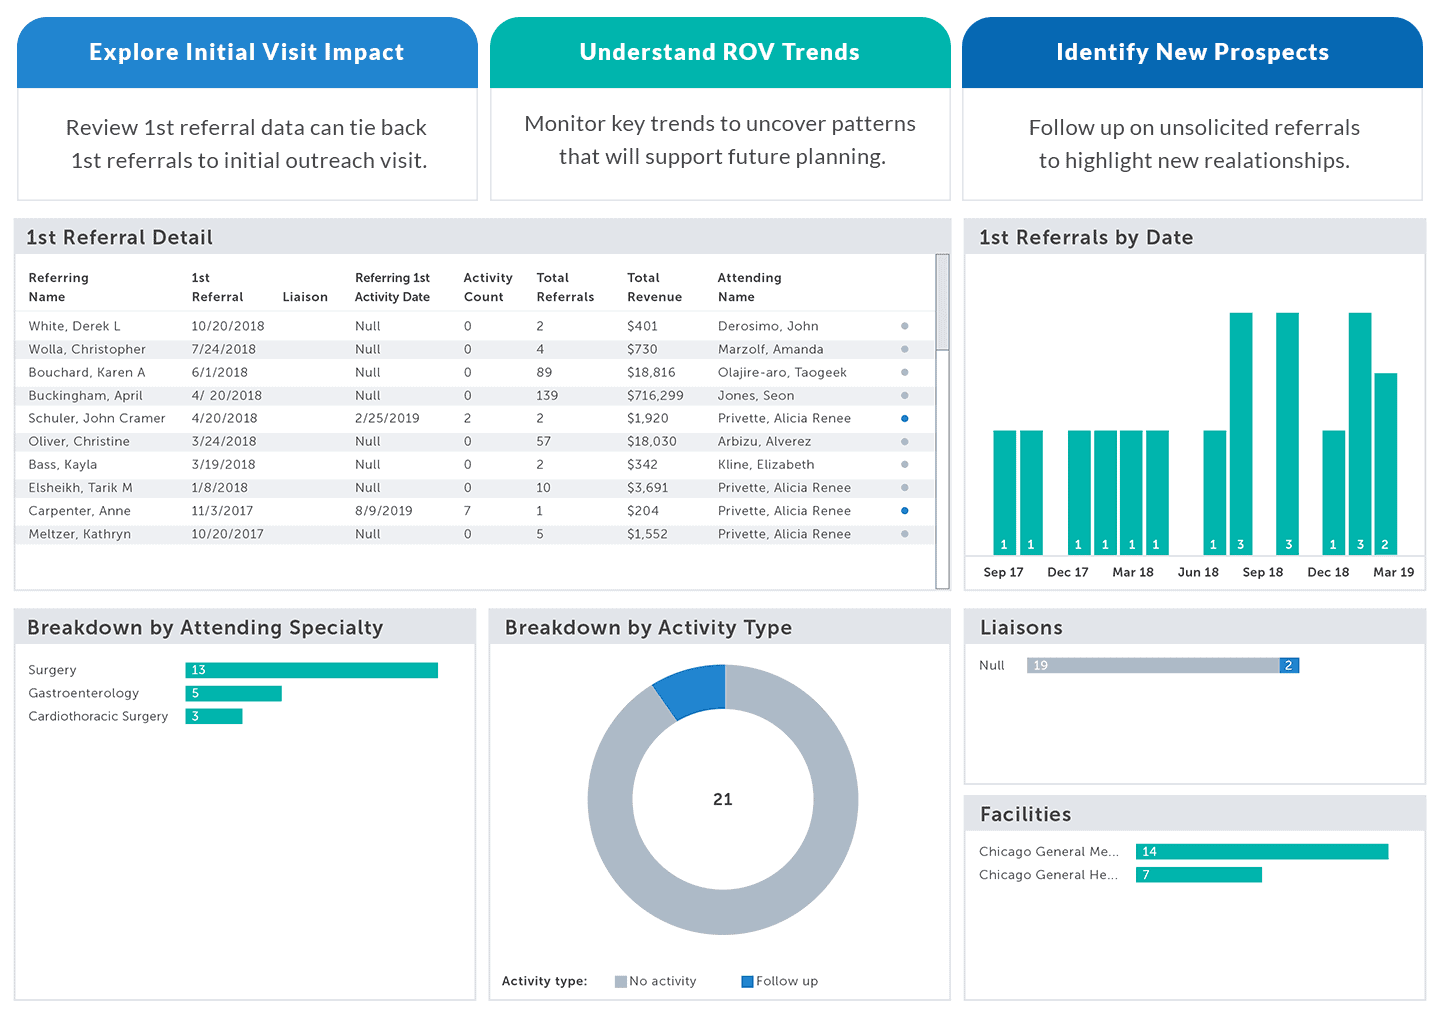Click the blue liaison bar segment labeled 2
Viewport: 1440px width, 1015px height.
coord(1289,666)
